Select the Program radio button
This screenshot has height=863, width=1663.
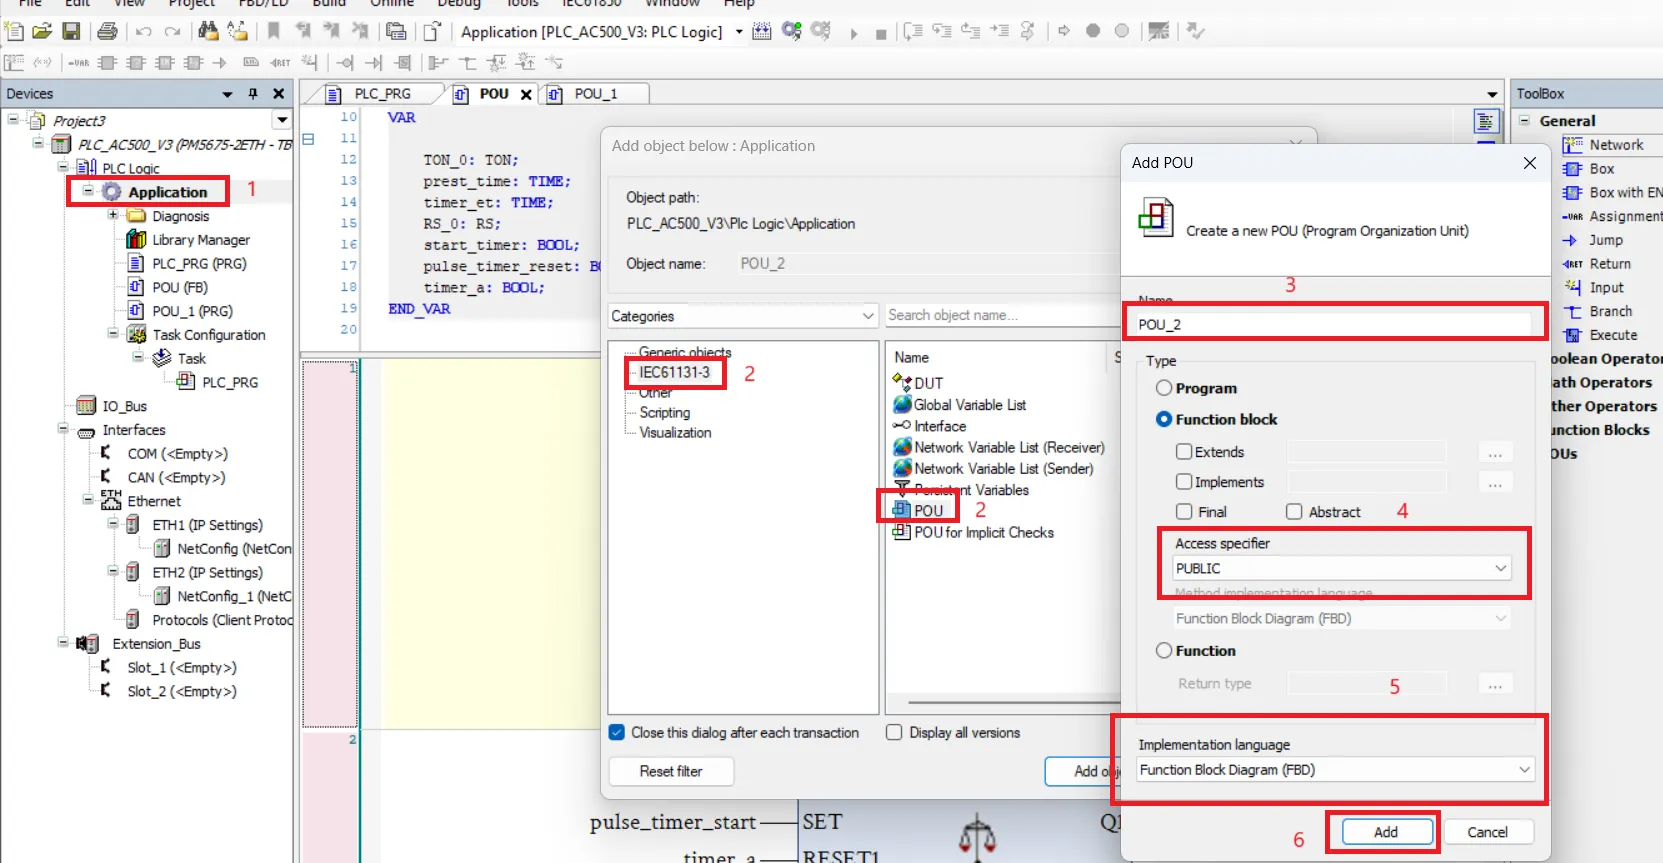point(1164,388)
